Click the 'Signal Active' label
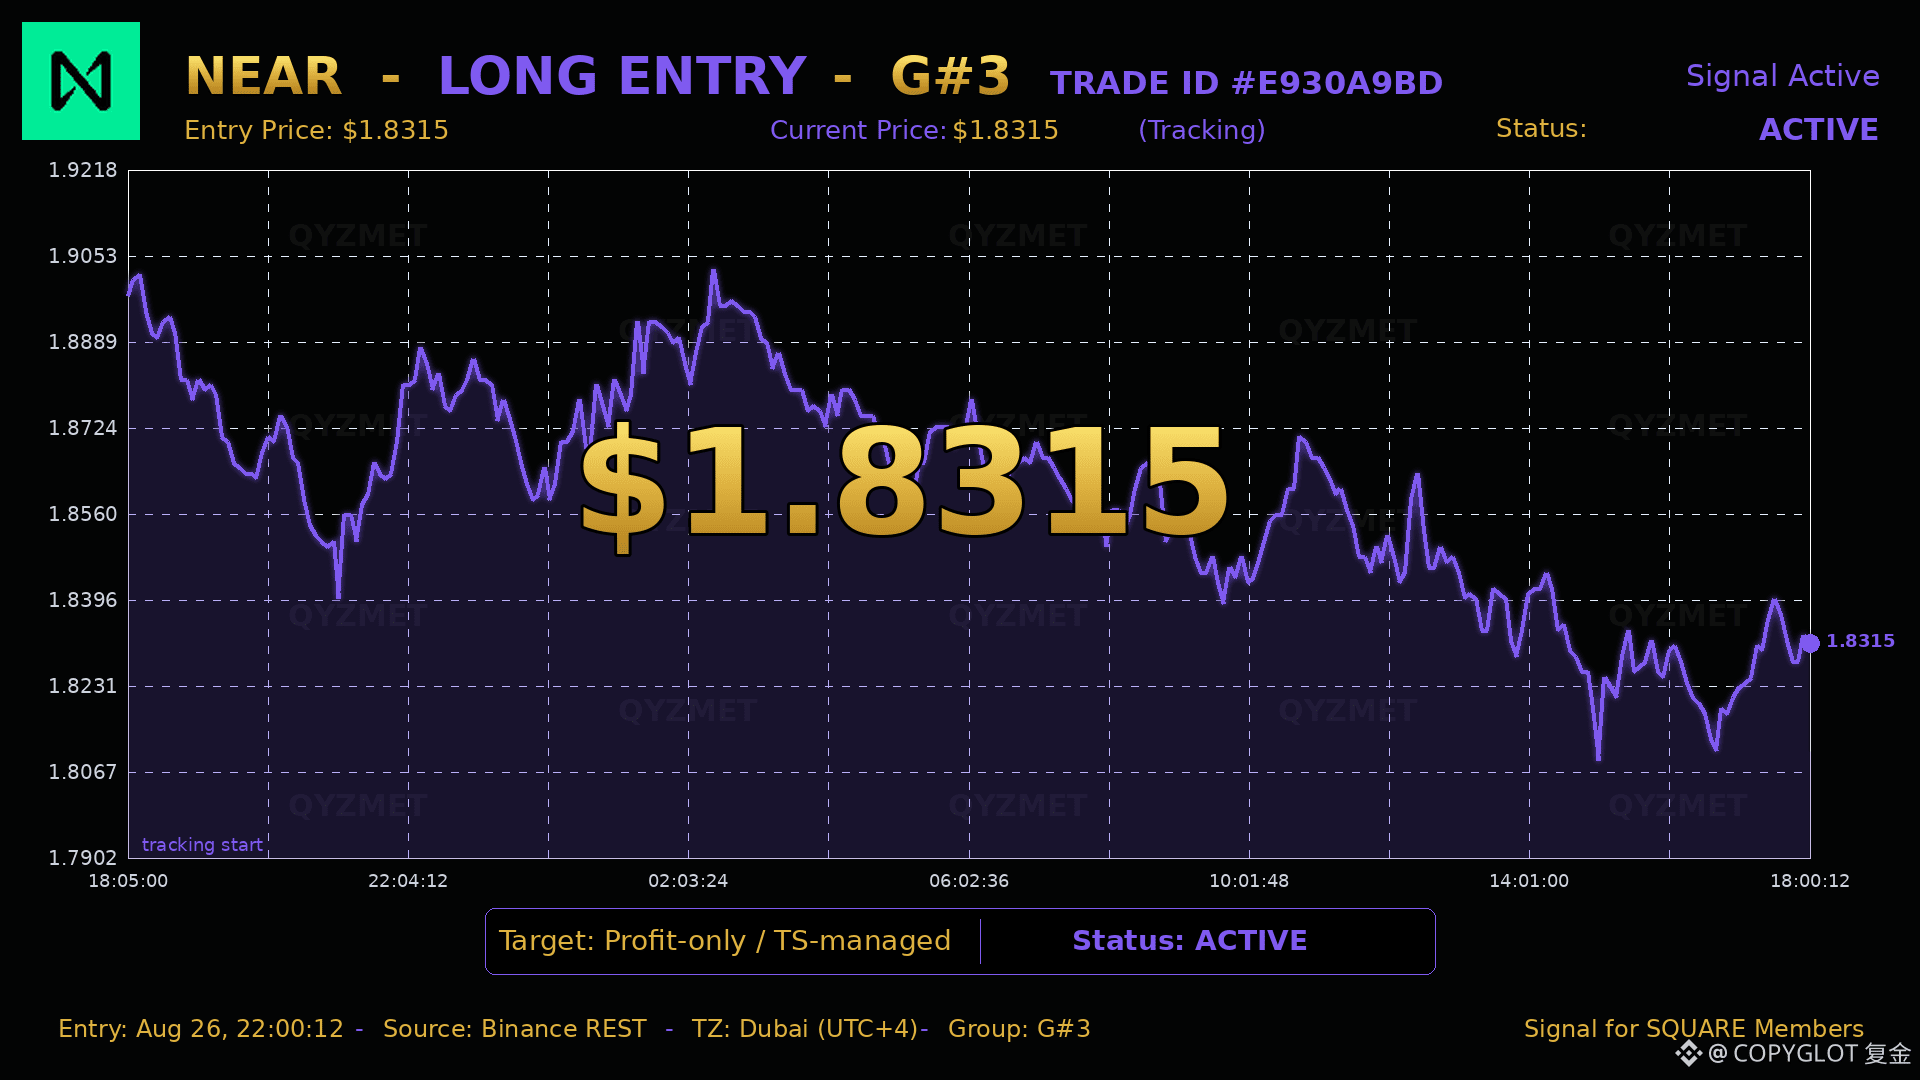 [x=1782, y=76]
